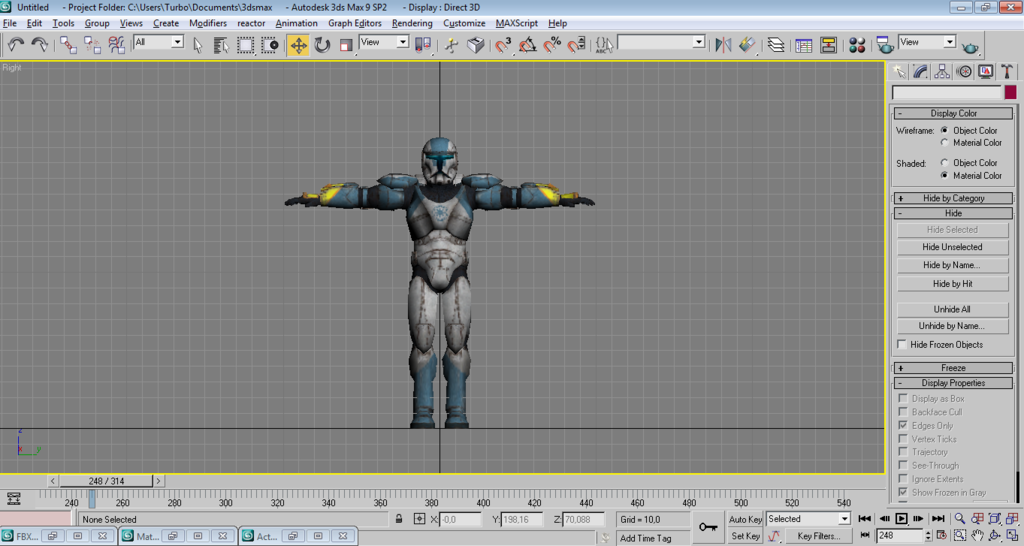Toggle the Angle Snap icon

[x=528, y=44]
